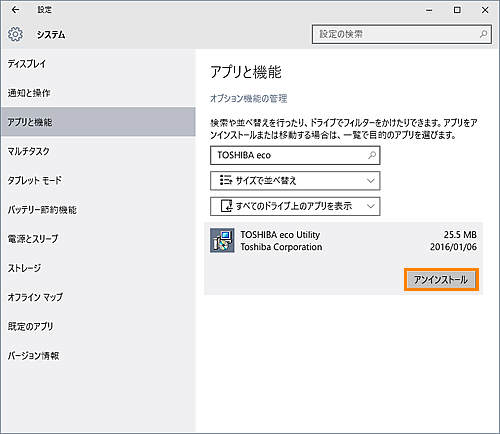Click the Toshiba Corporation publisher text
The width and height of the screenshot is (500, 434).
click(281, 247)
